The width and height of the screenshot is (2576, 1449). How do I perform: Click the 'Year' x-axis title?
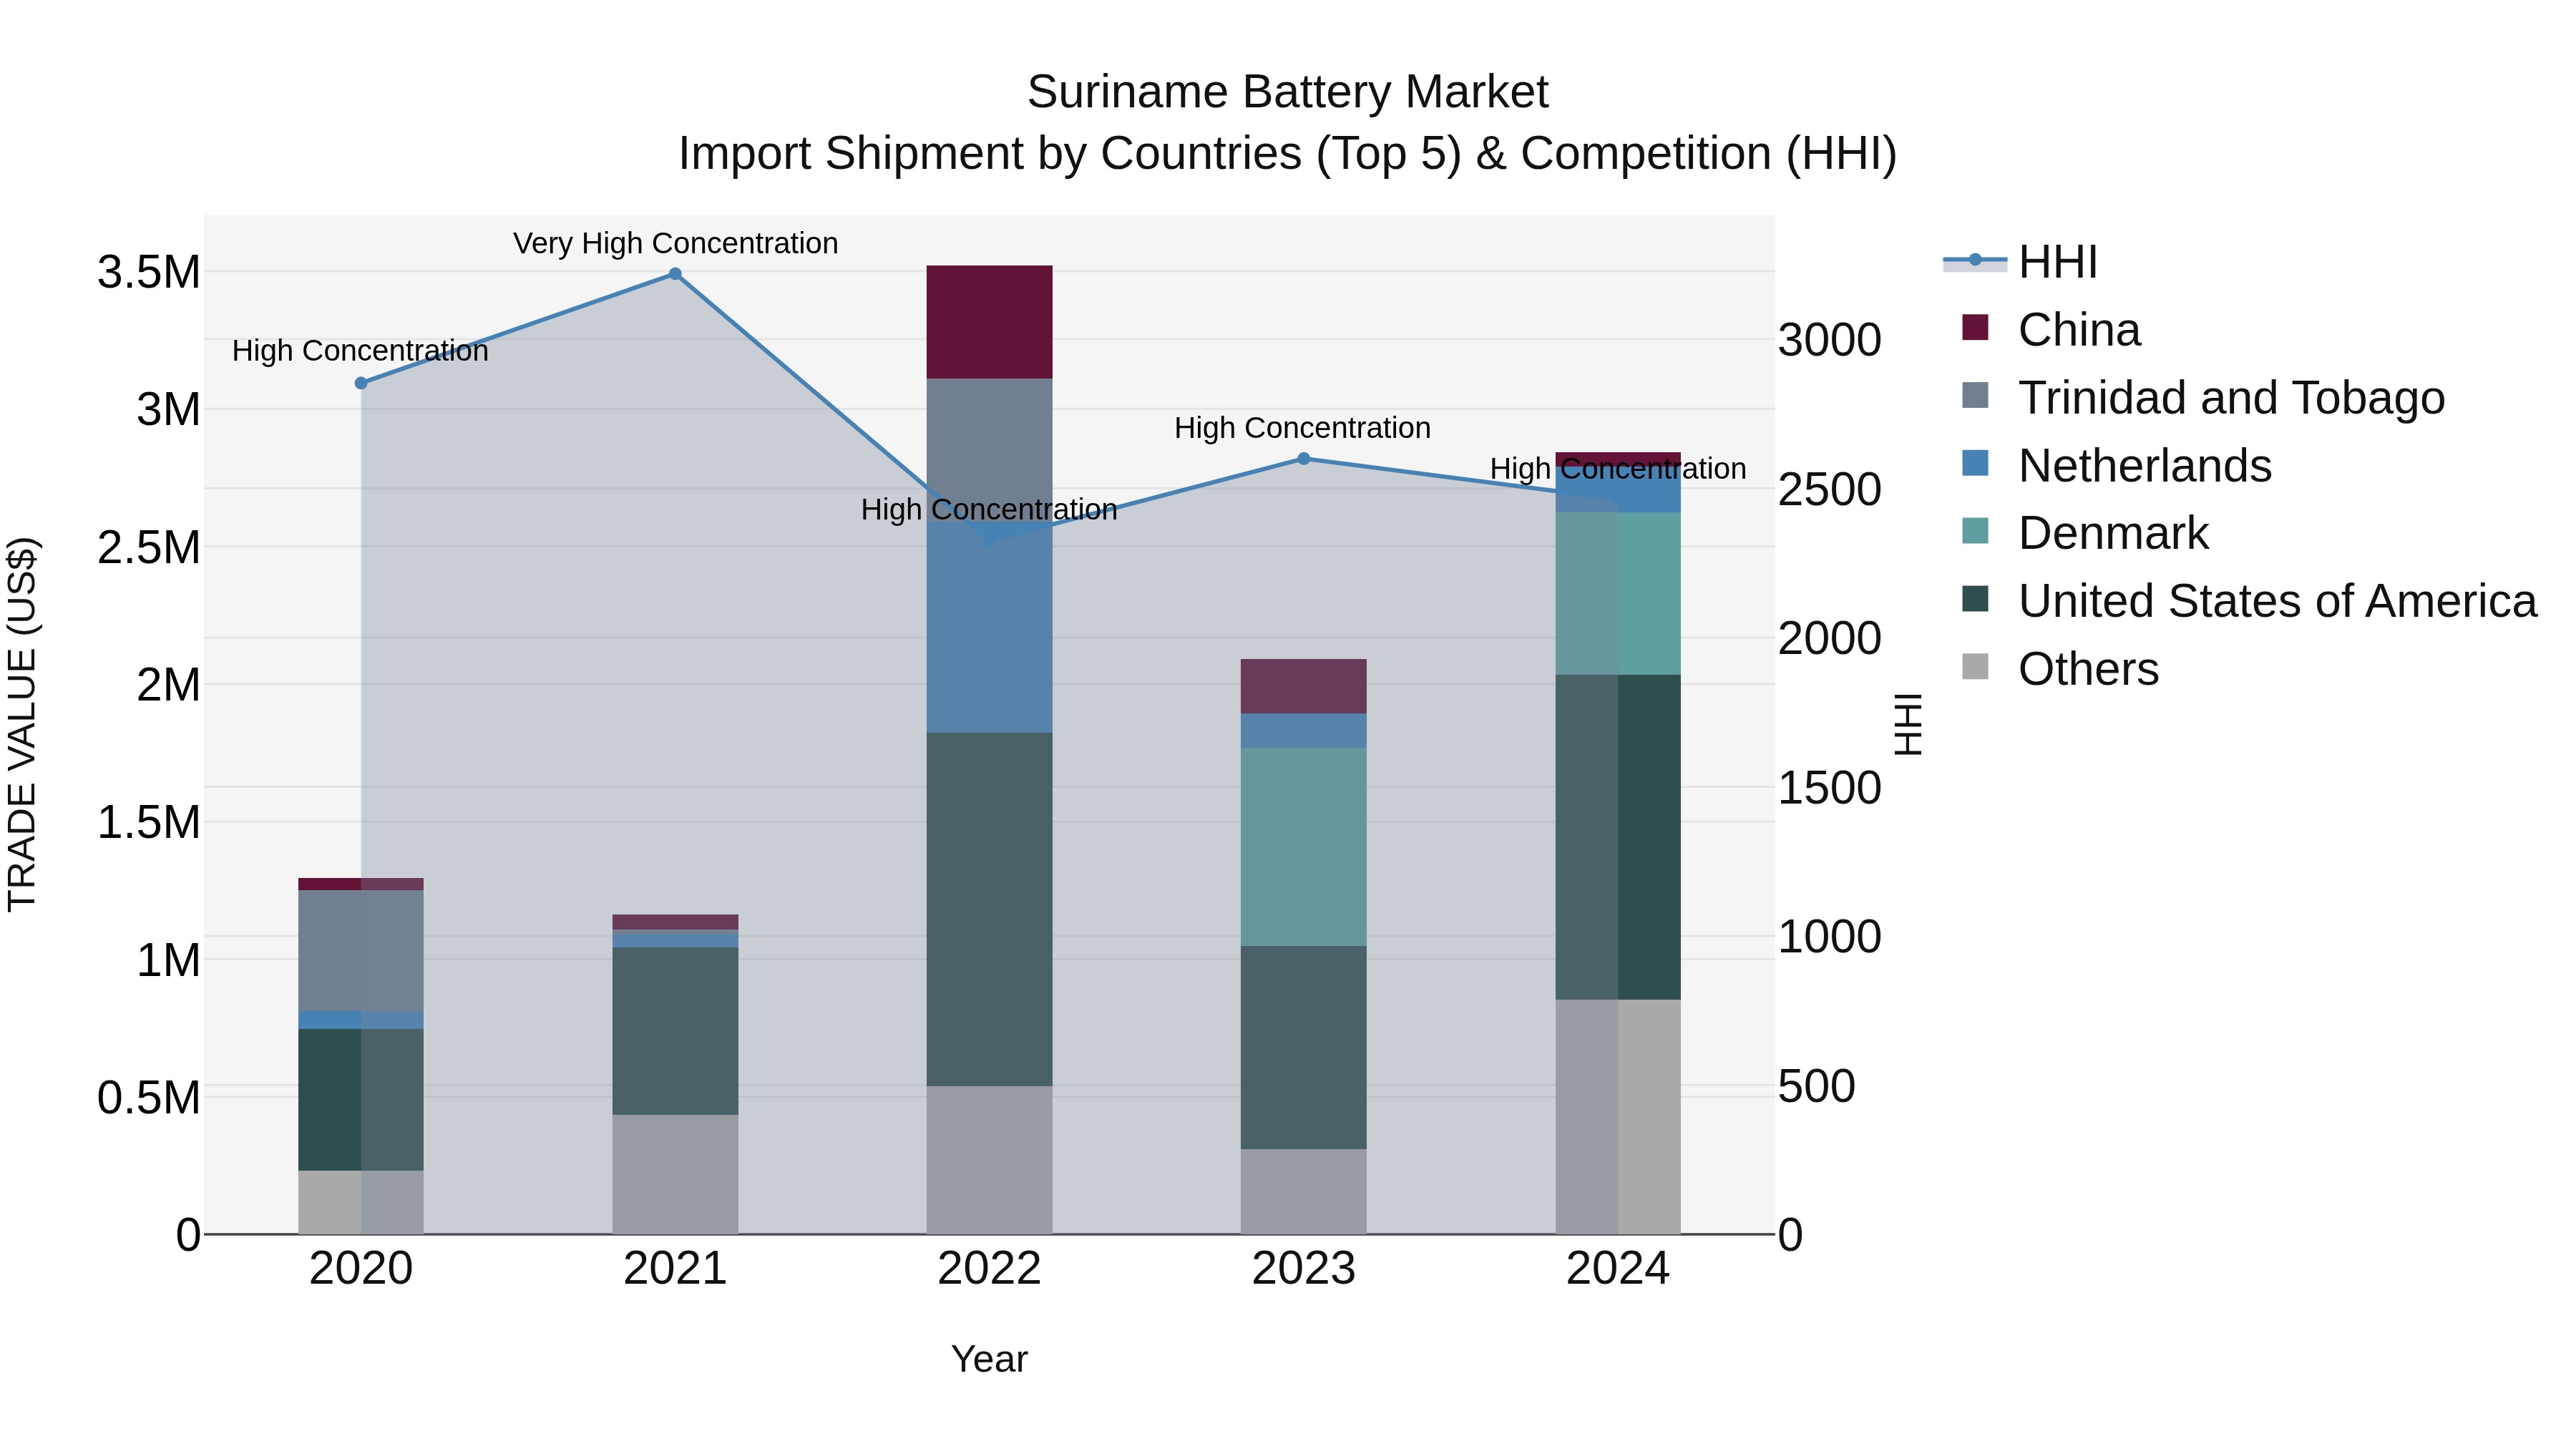point(989,1359)
